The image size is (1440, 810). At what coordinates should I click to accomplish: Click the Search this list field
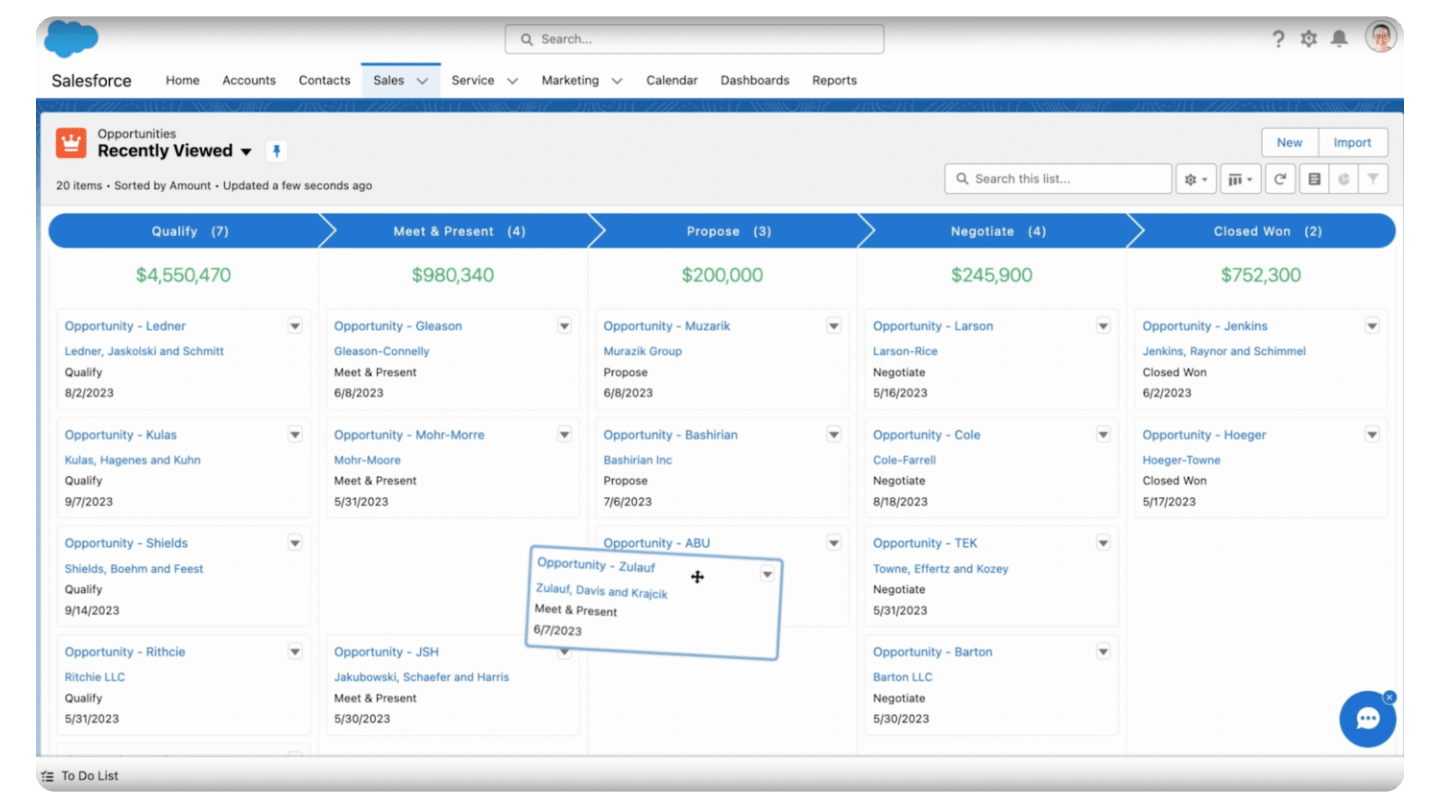tap(1058, 179)
